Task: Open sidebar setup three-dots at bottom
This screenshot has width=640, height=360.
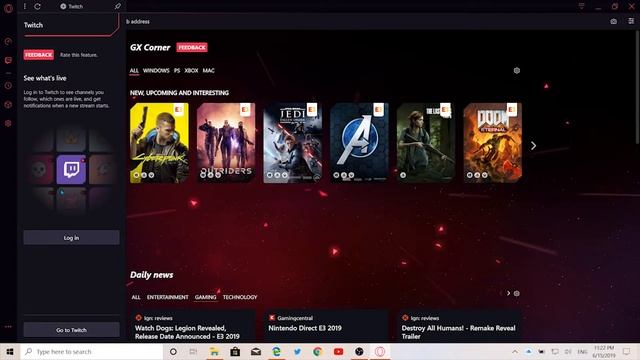Action: coord(8,327)
